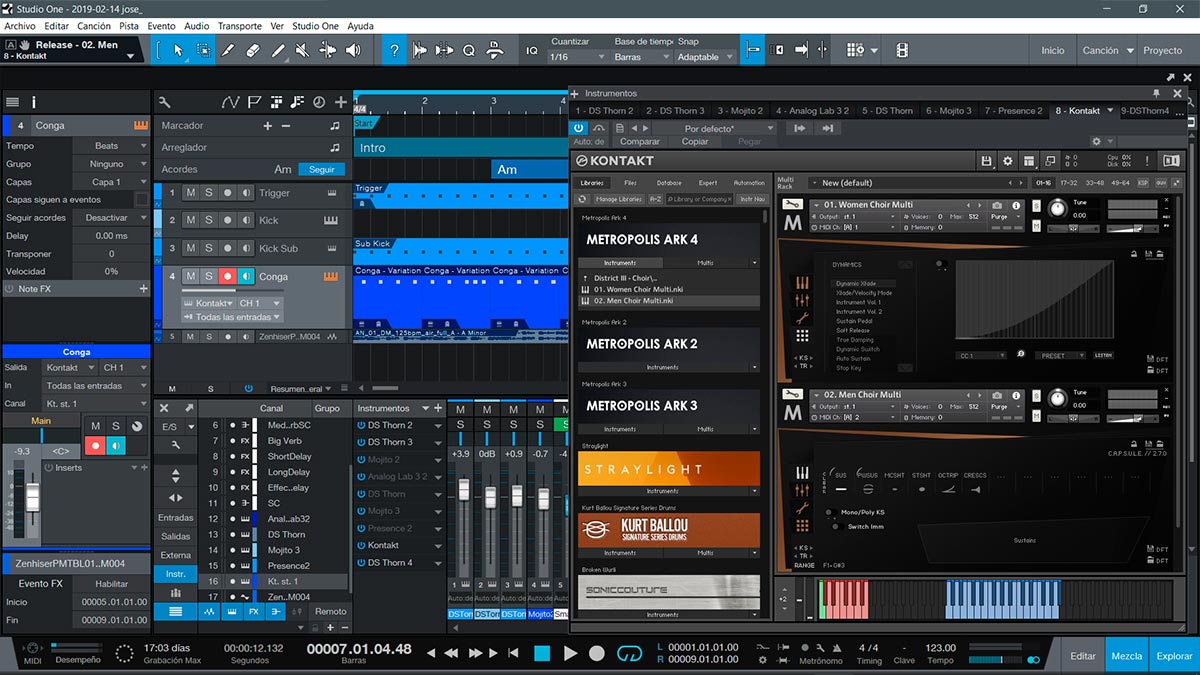Click Inicio button at top right
Image resolution: width=1200 pixels, height=675 pixels.
1053,50
